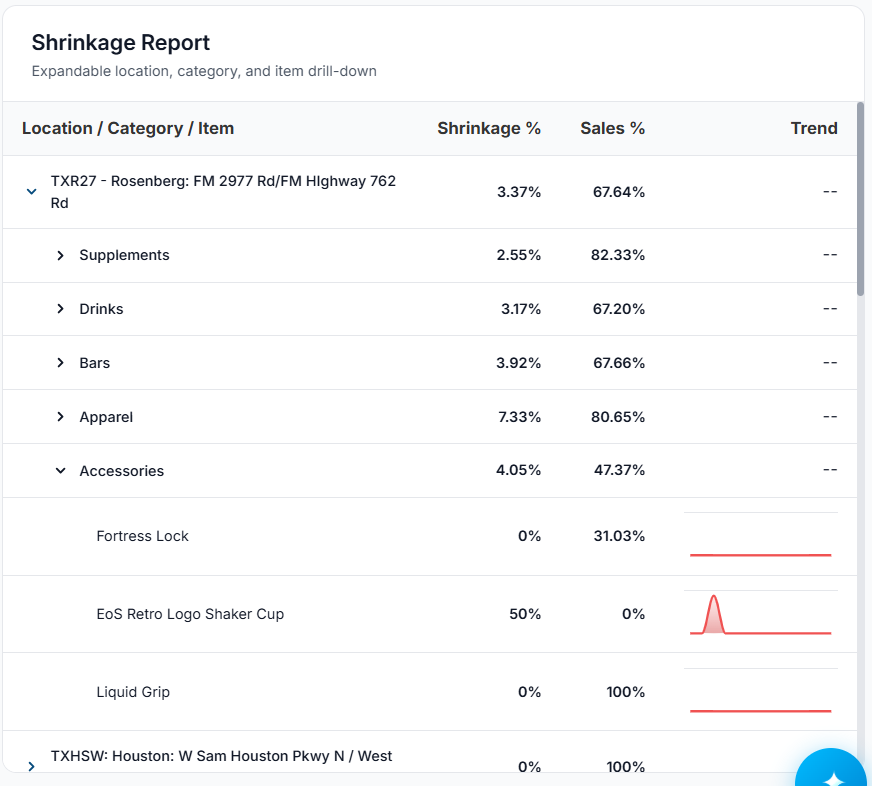Click the Liquid Grip trend sparkline
Viewport: 872px width, 786px height.
click(761, 692)
